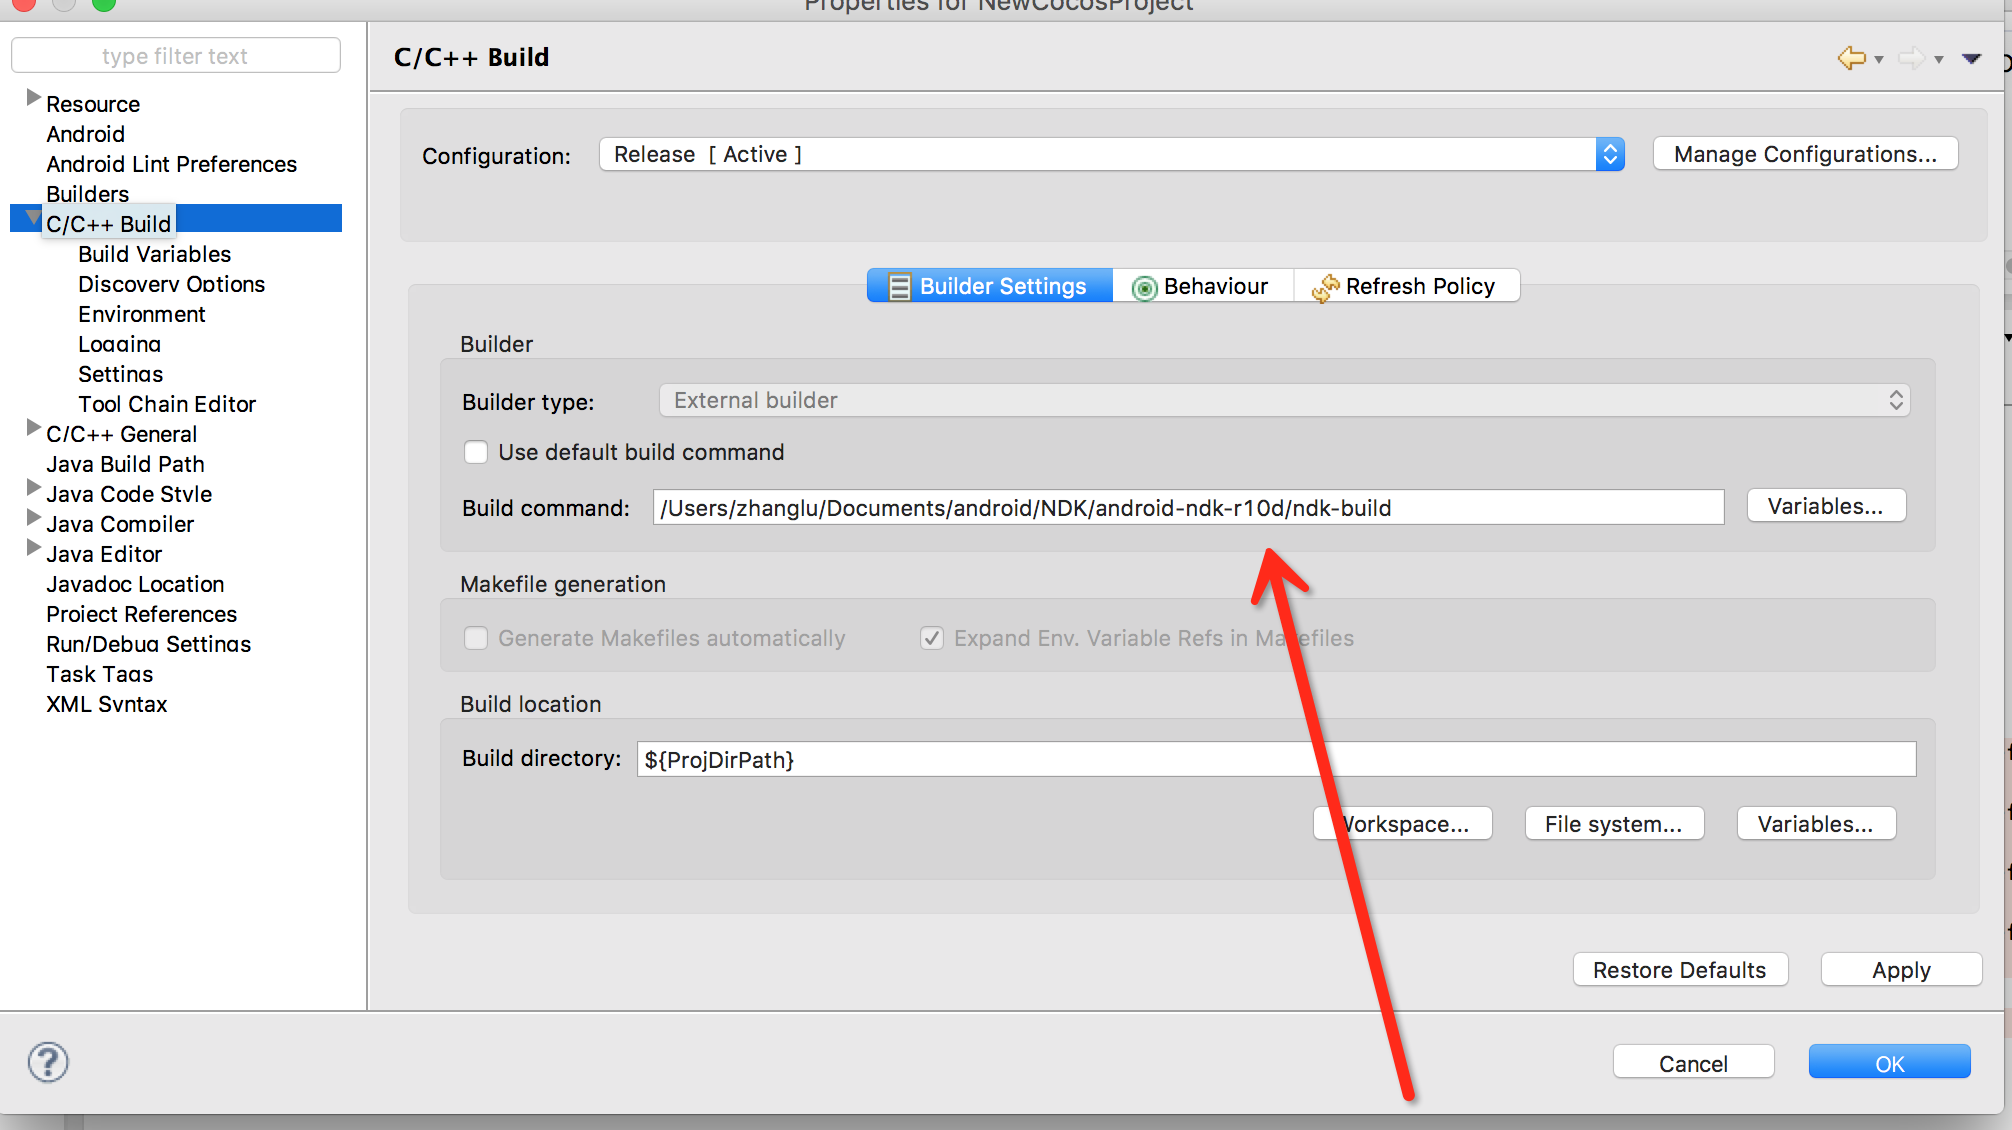2012x1130 pixels.
Task: Expand the Resource tree node
Action: (x=33, y=98)
